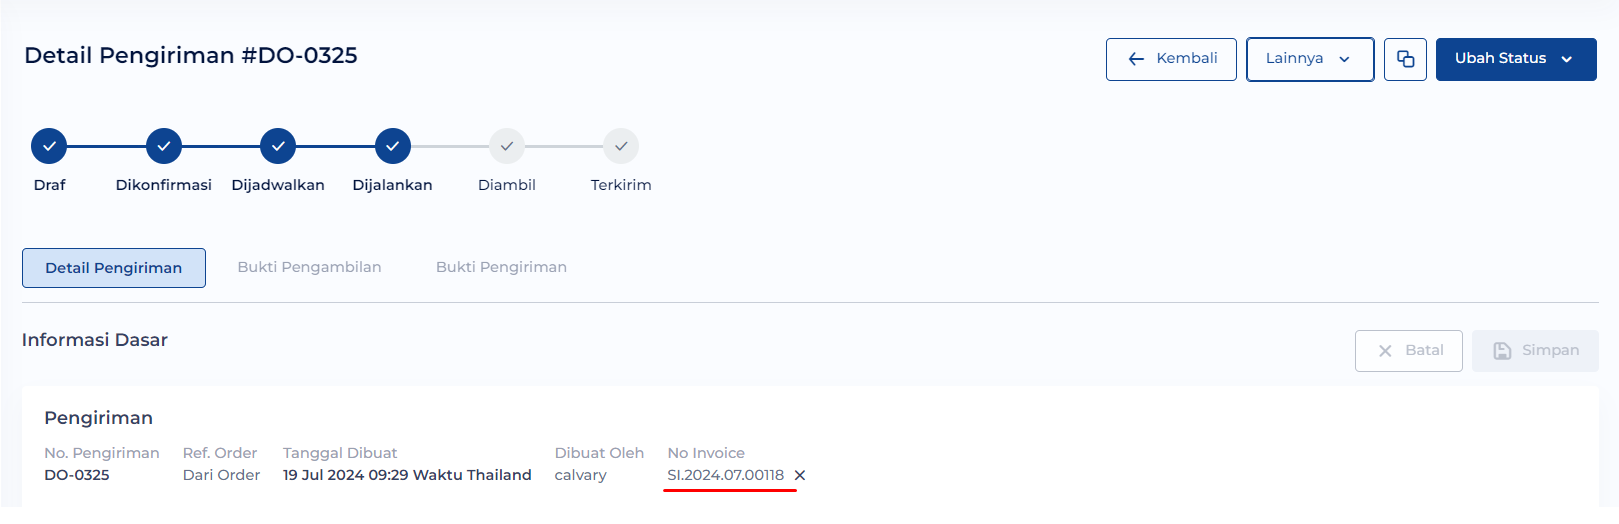Click the Dijalankan step checkmark circle
Image resolution: width=1619 pixels, height=524 pixels.
pos(393,146)
